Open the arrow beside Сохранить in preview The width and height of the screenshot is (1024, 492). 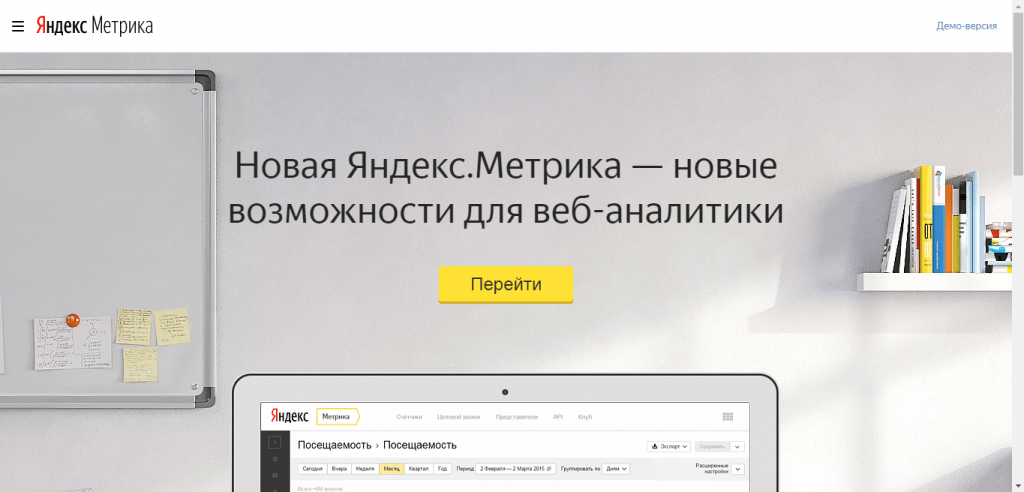point(737,446)
